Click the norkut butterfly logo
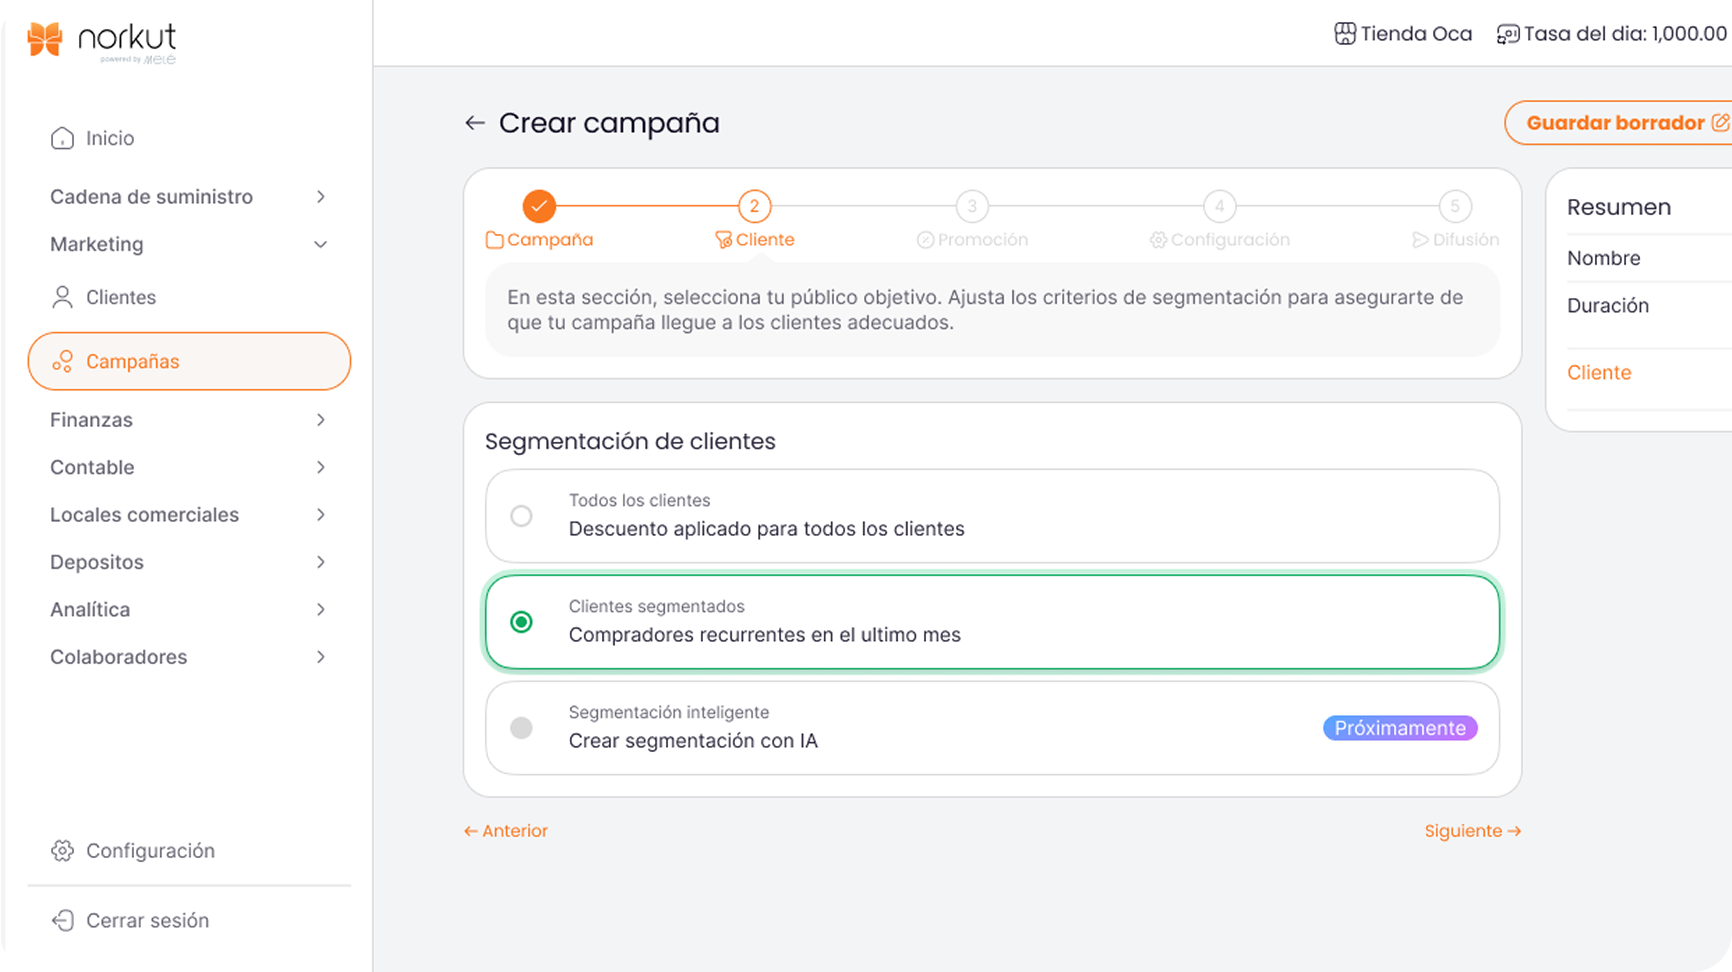Viewport: 1732px width, 972px height. tap(45, 39)
